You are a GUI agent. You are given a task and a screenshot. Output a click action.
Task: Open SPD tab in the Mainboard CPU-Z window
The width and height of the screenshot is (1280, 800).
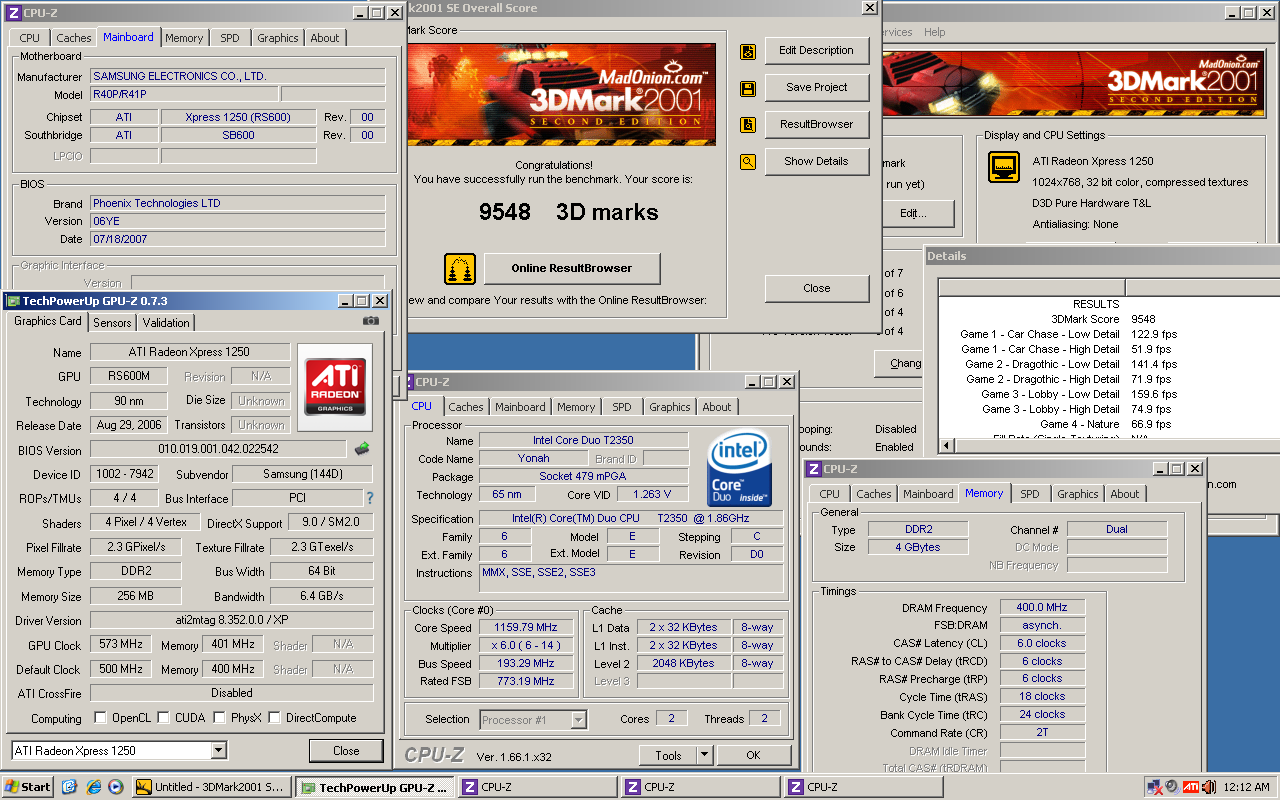230,38
